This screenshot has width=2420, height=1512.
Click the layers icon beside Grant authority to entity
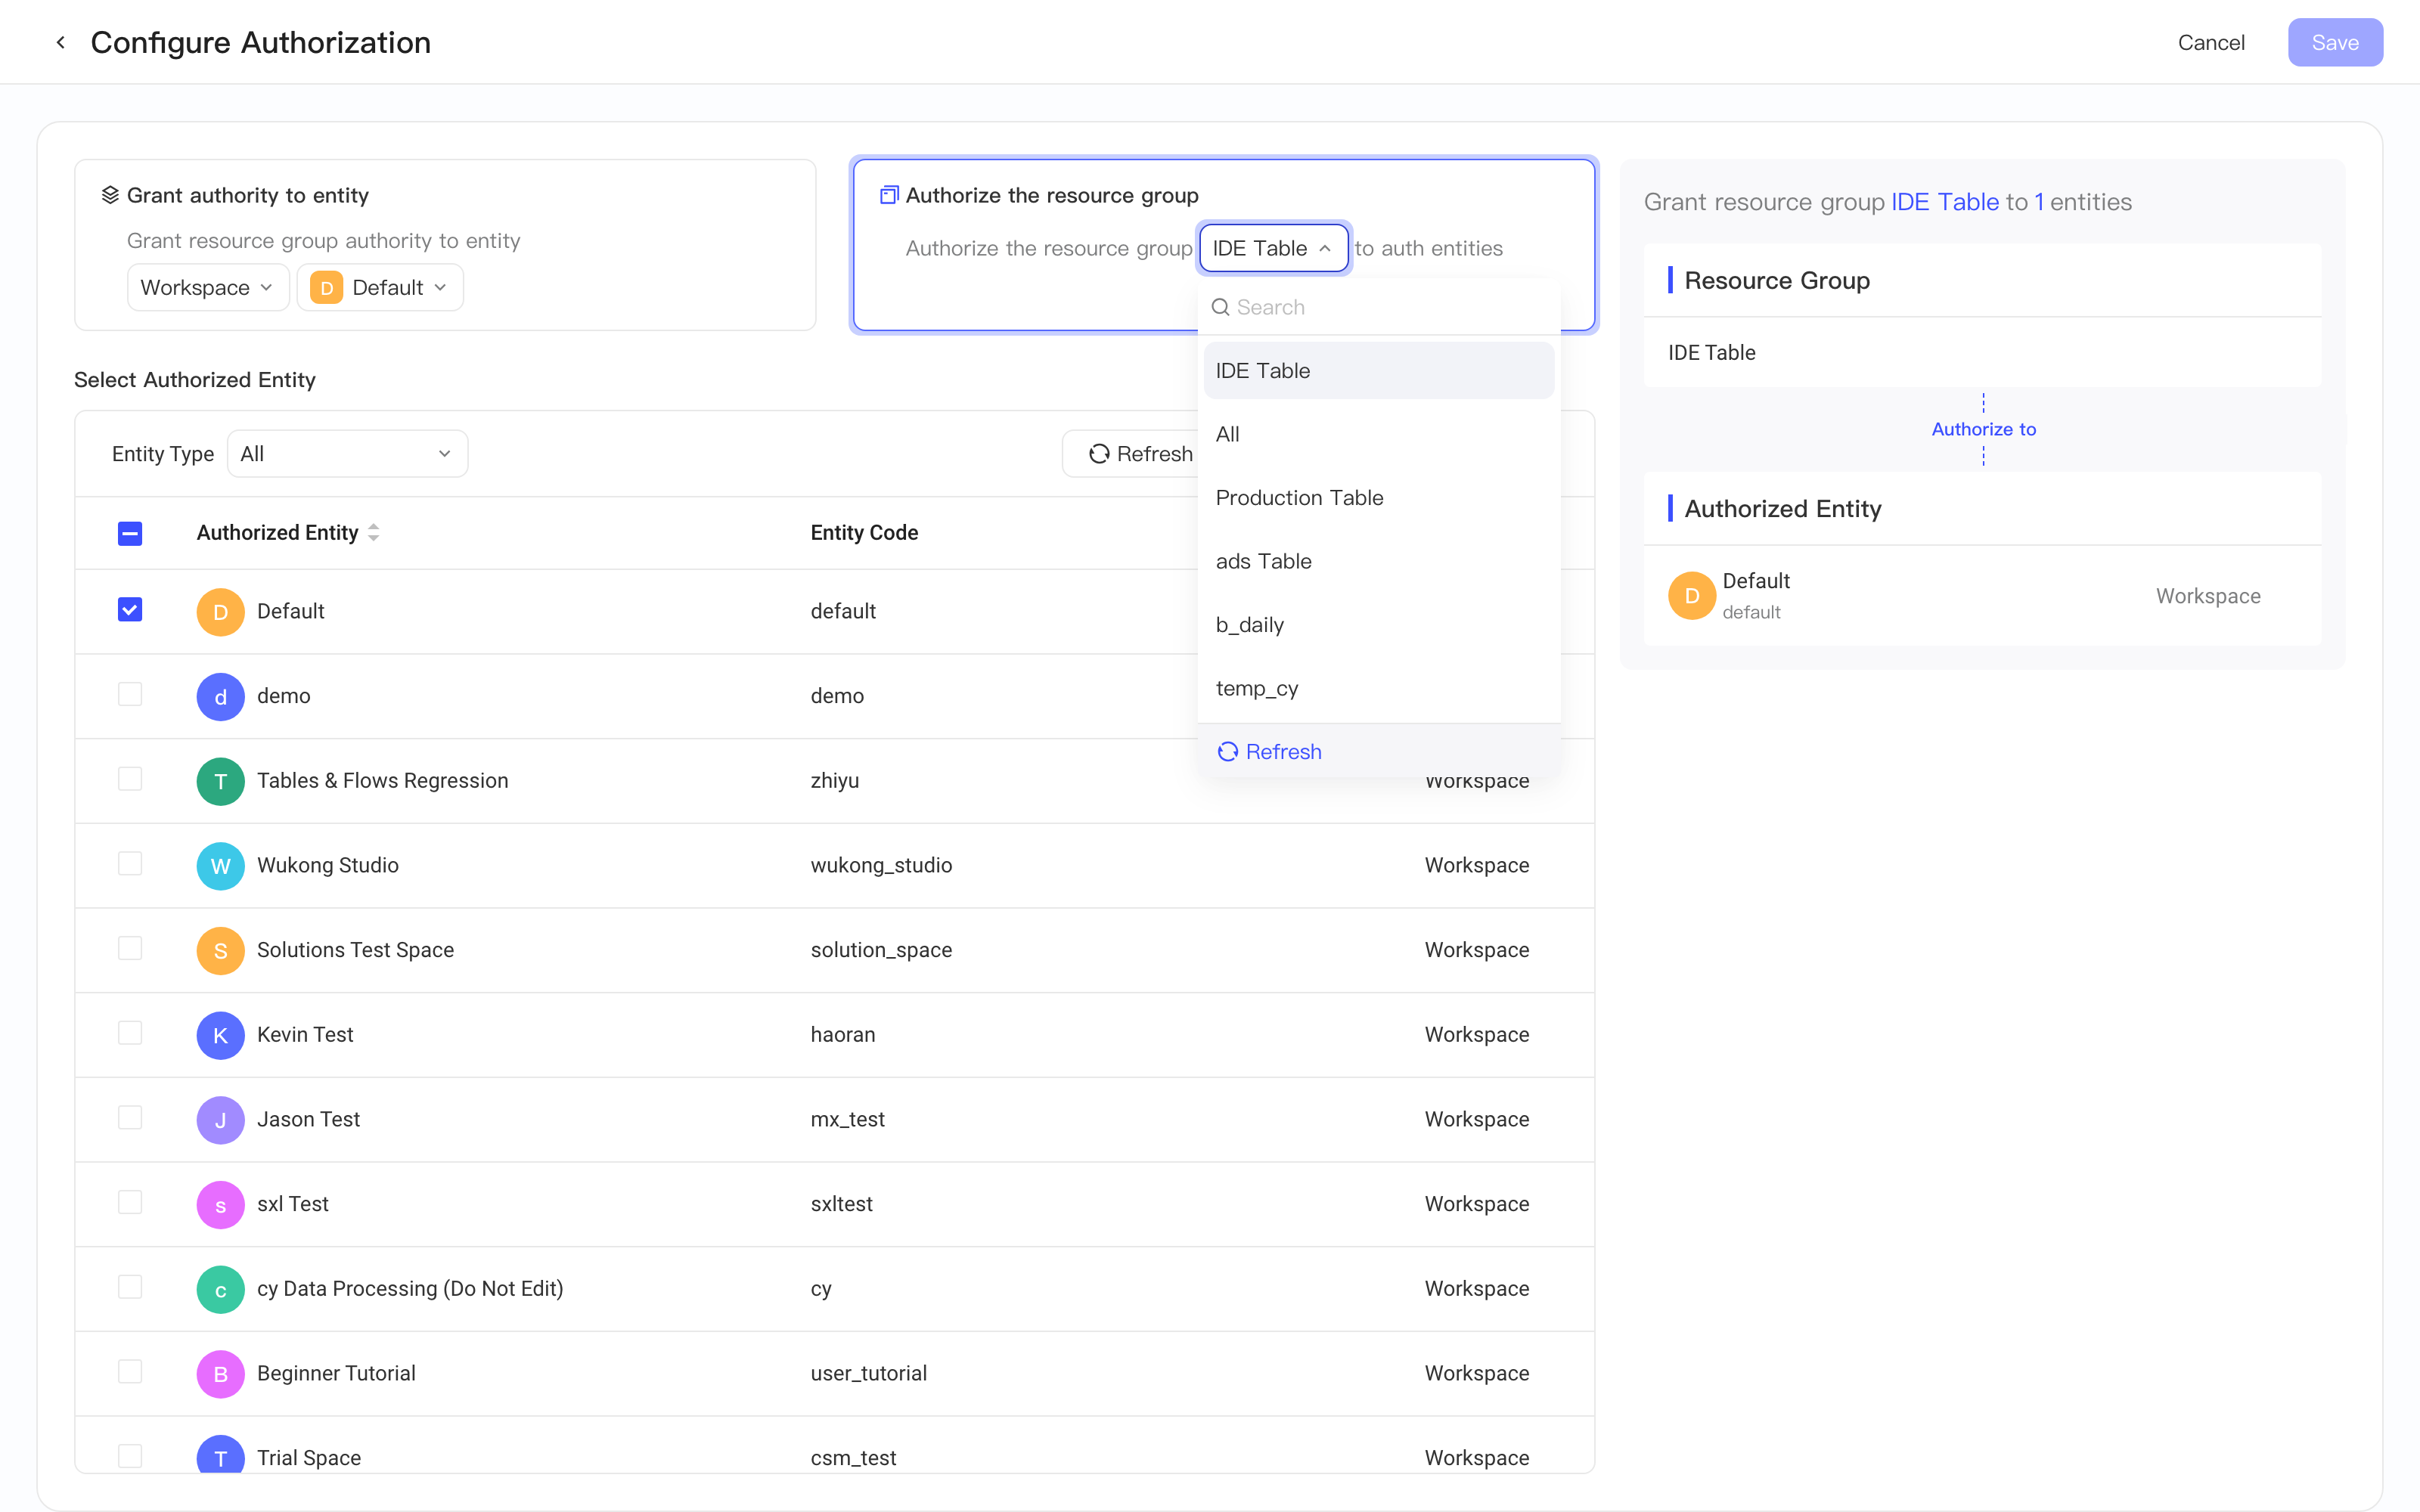110,195
